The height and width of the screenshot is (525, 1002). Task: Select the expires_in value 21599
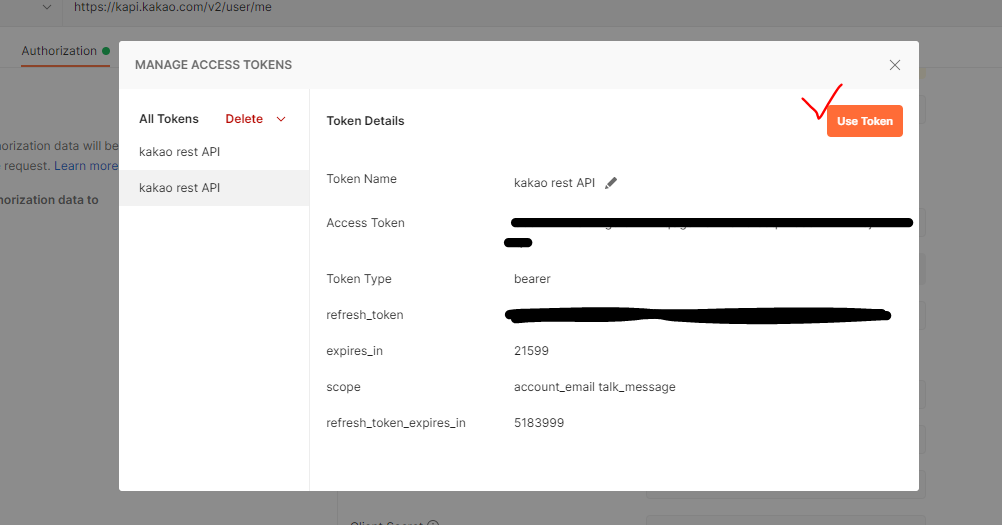click(531, 351)
